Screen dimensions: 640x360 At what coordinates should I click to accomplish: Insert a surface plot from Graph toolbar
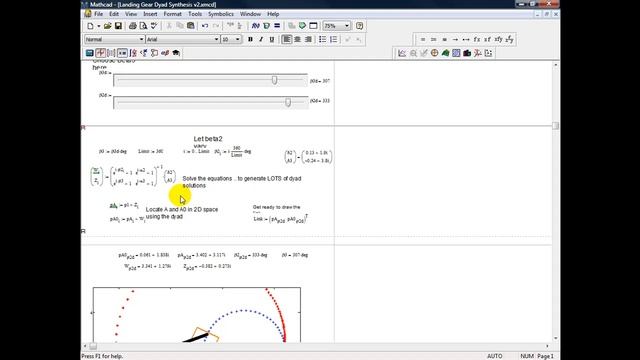(445, 53)
